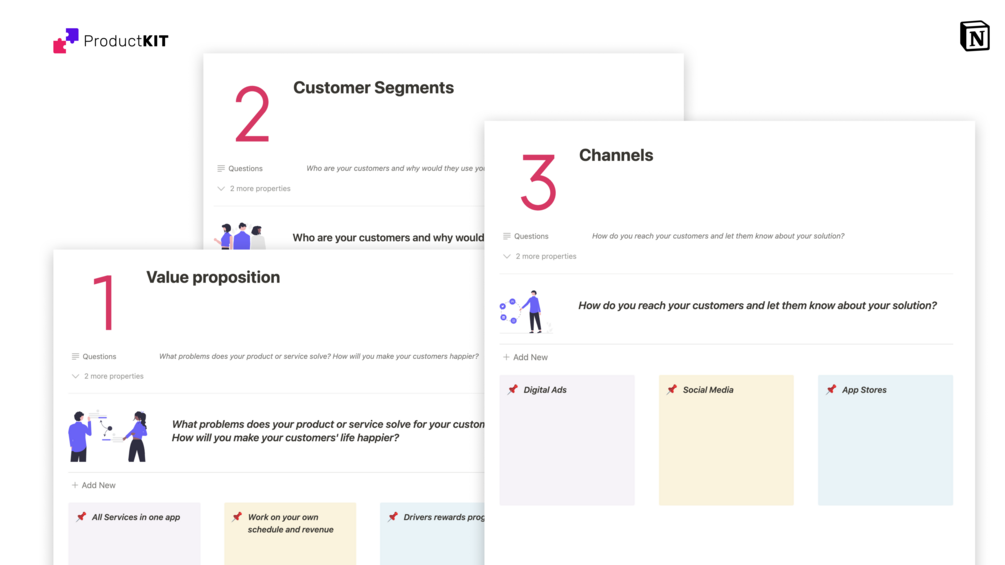Open the Work on your own schedule card

point(290,535)
